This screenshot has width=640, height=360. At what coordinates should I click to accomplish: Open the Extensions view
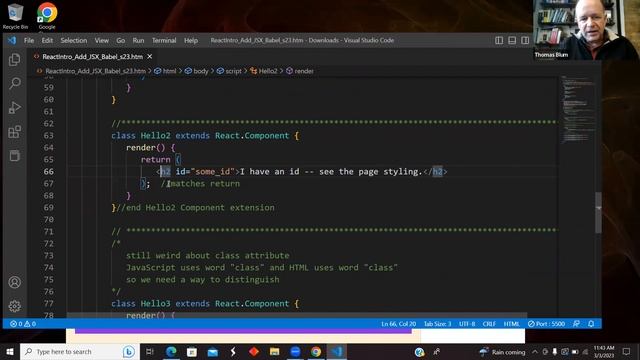[15, 132]
